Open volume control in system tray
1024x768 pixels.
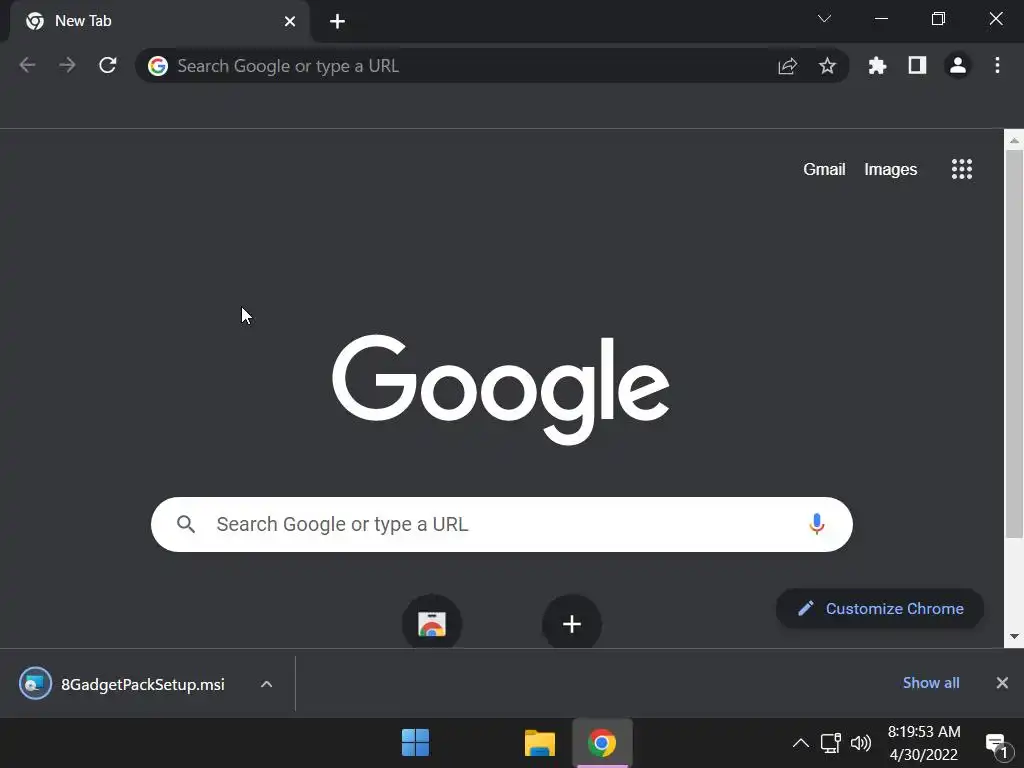coord(861,743)
